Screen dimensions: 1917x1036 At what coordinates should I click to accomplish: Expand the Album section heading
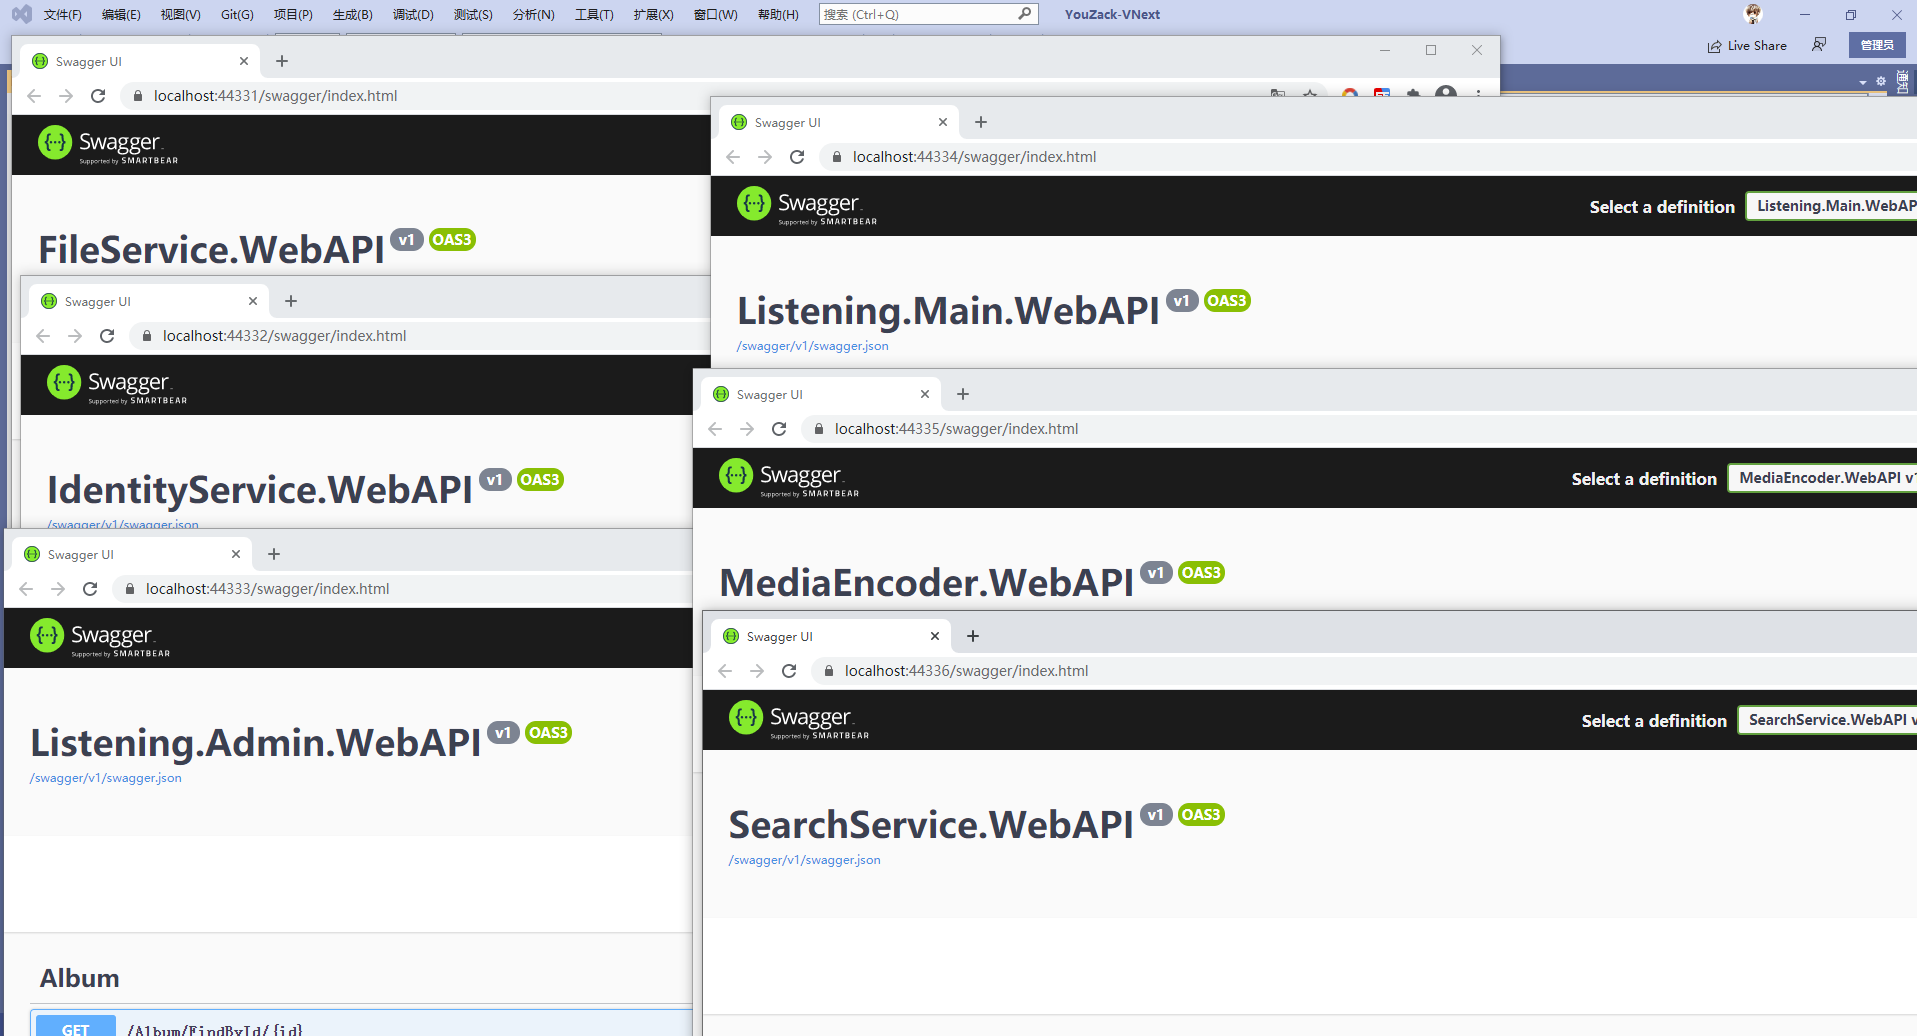pyautogui.click(x=79, y=978)
